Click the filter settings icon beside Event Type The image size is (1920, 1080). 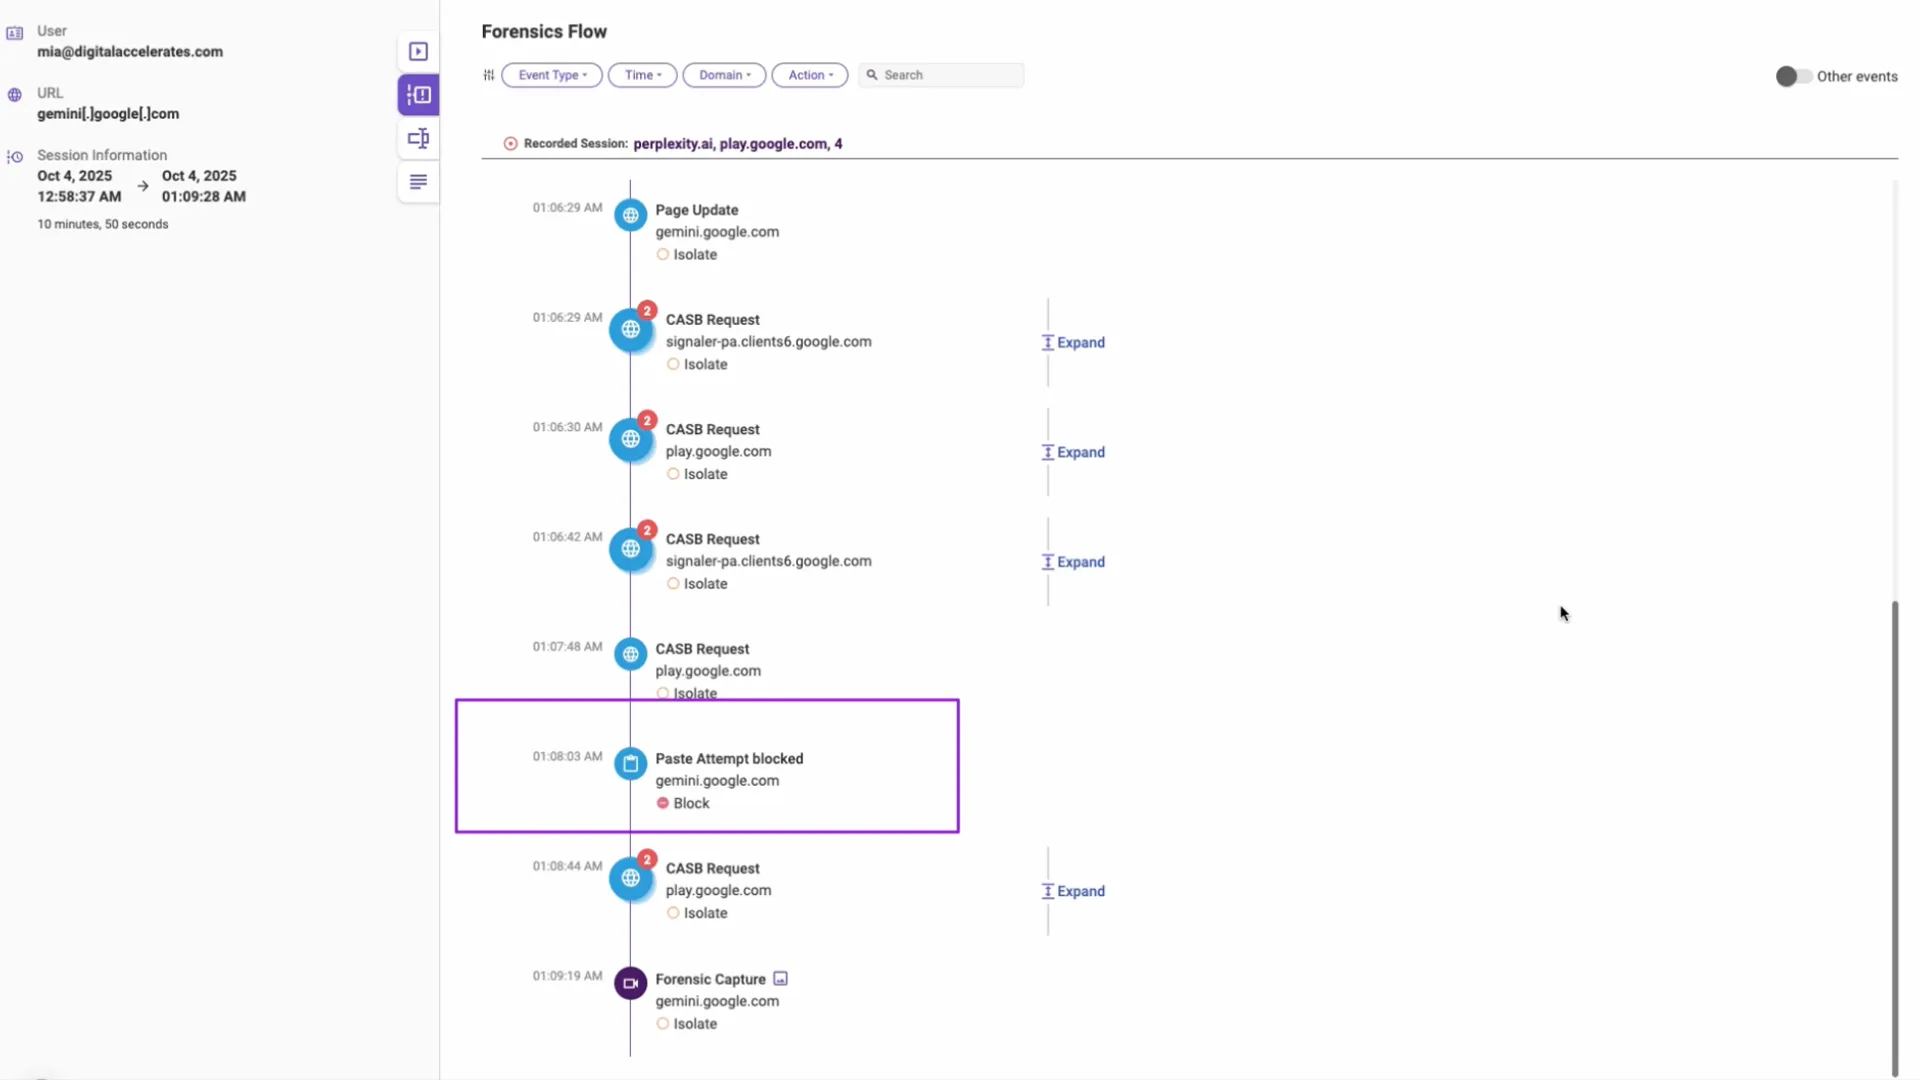point(488,74)
